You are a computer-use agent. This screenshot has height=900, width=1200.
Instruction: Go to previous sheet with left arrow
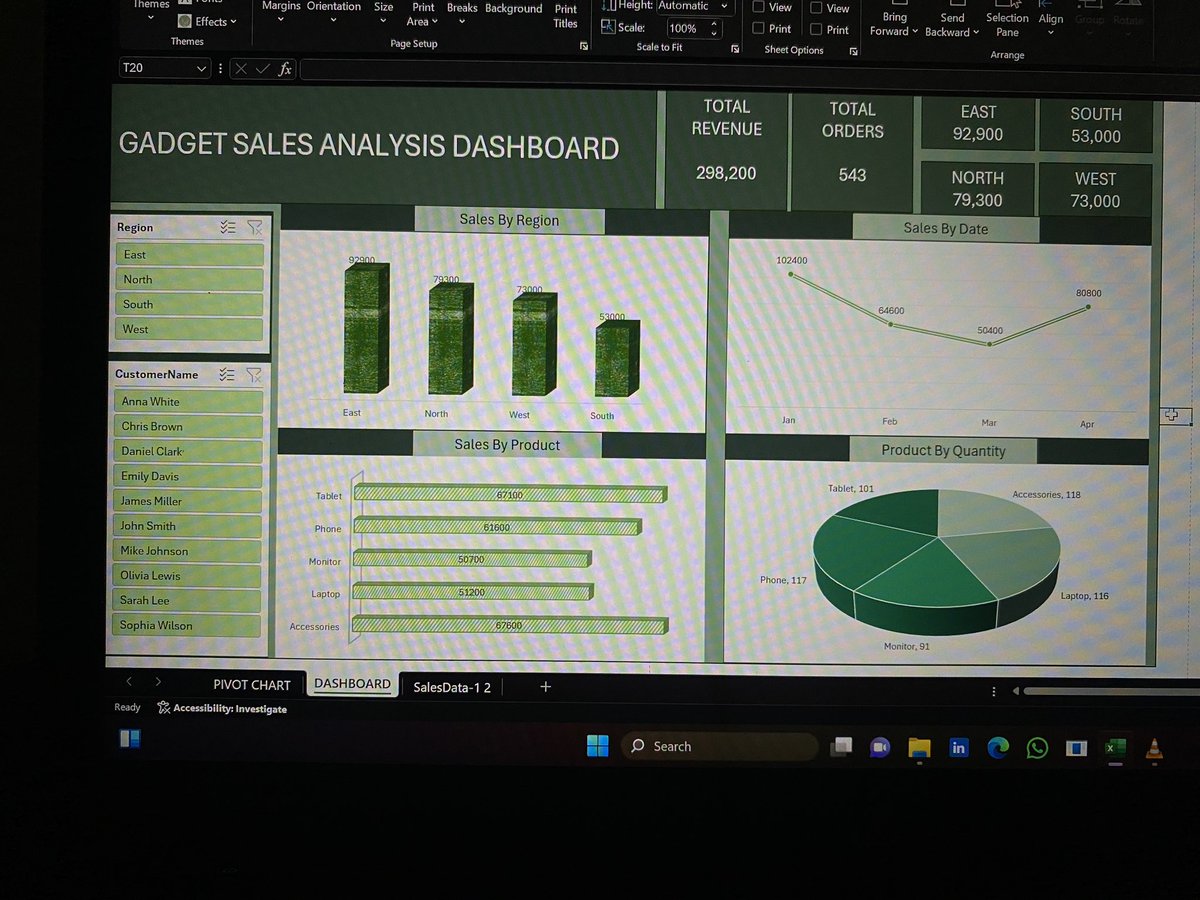click(128, 681)
